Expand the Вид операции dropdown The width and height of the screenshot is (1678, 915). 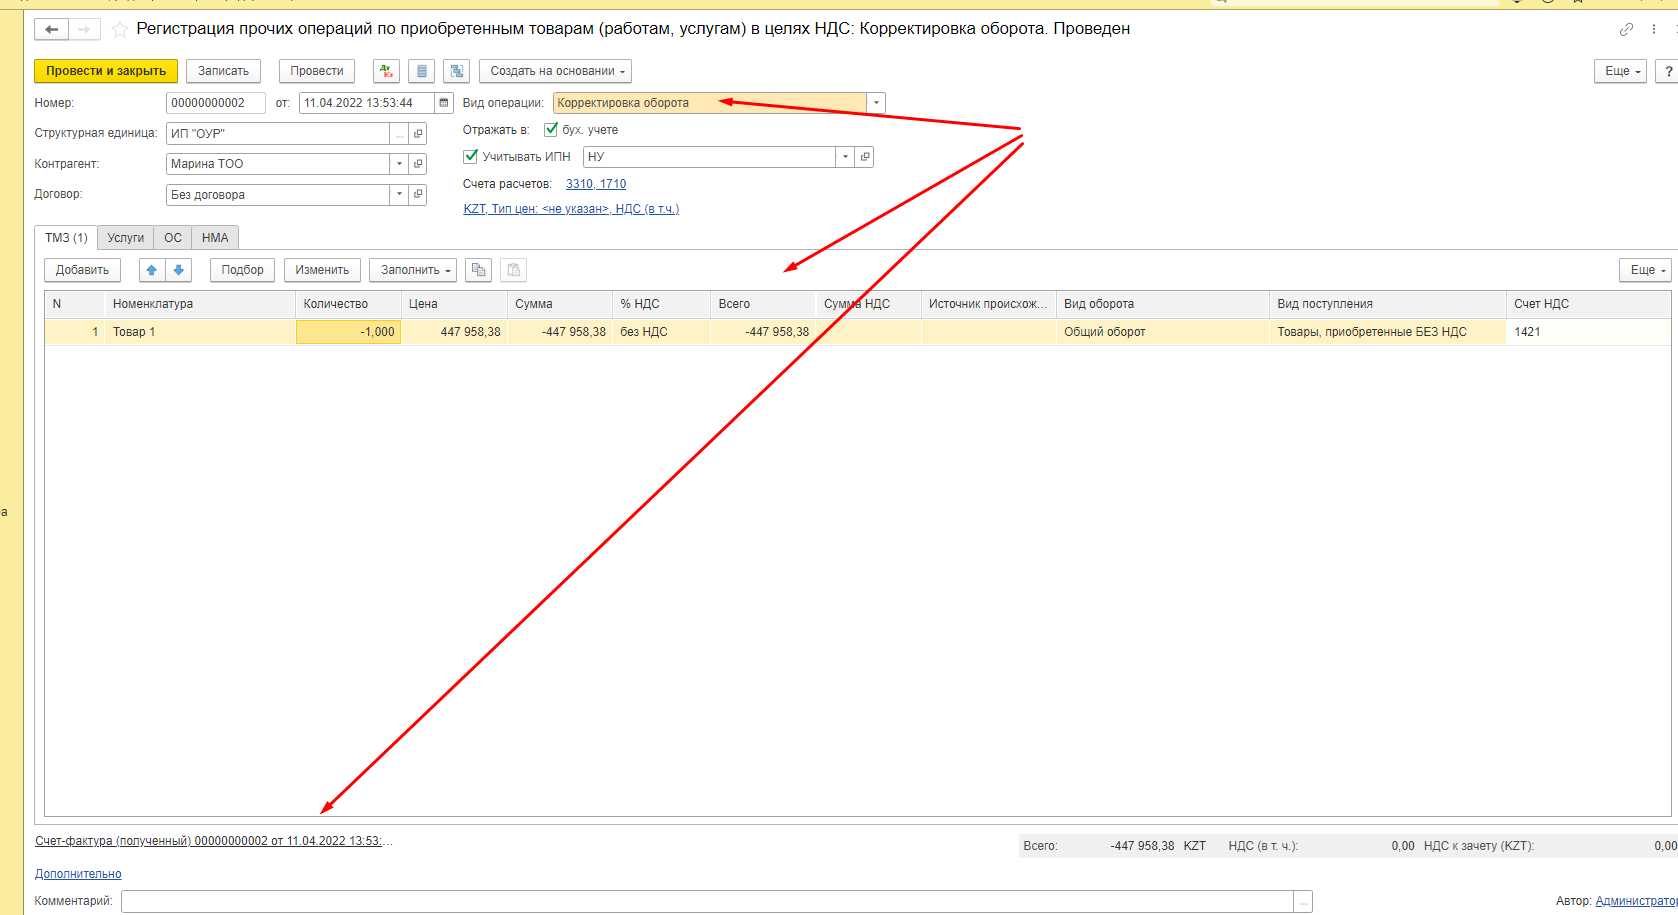pos(876,103)
